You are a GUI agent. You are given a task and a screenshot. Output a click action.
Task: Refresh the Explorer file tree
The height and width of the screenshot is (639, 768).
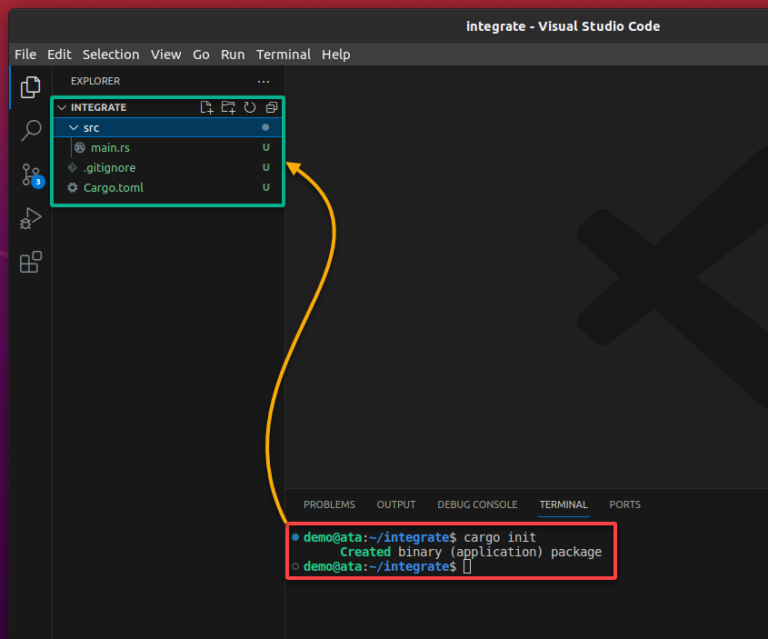[x=250, y=107]
